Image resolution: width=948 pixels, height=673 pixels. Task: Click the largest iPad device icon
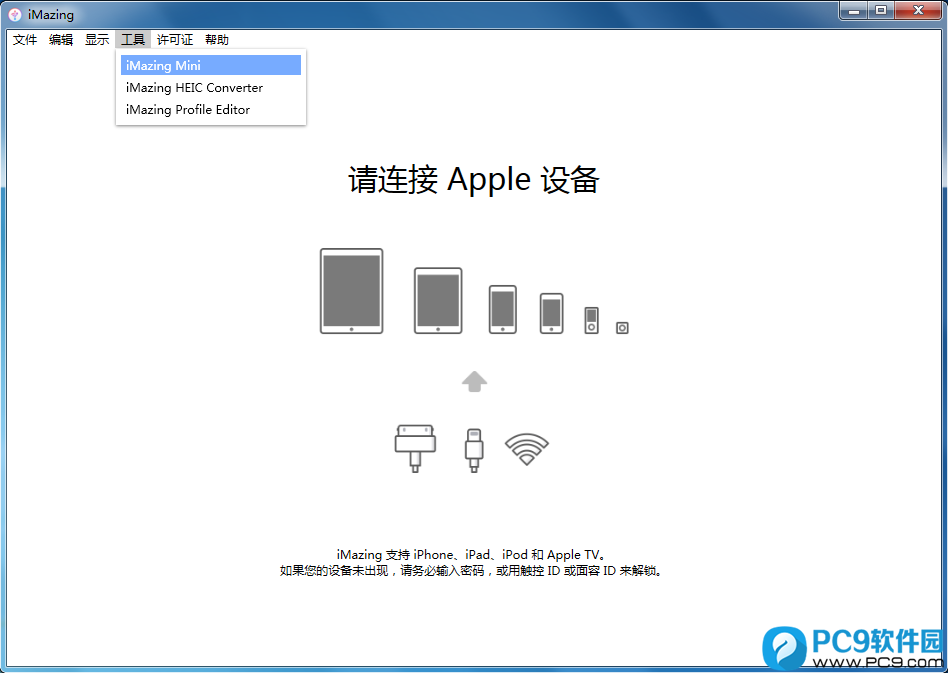(351, 291)
